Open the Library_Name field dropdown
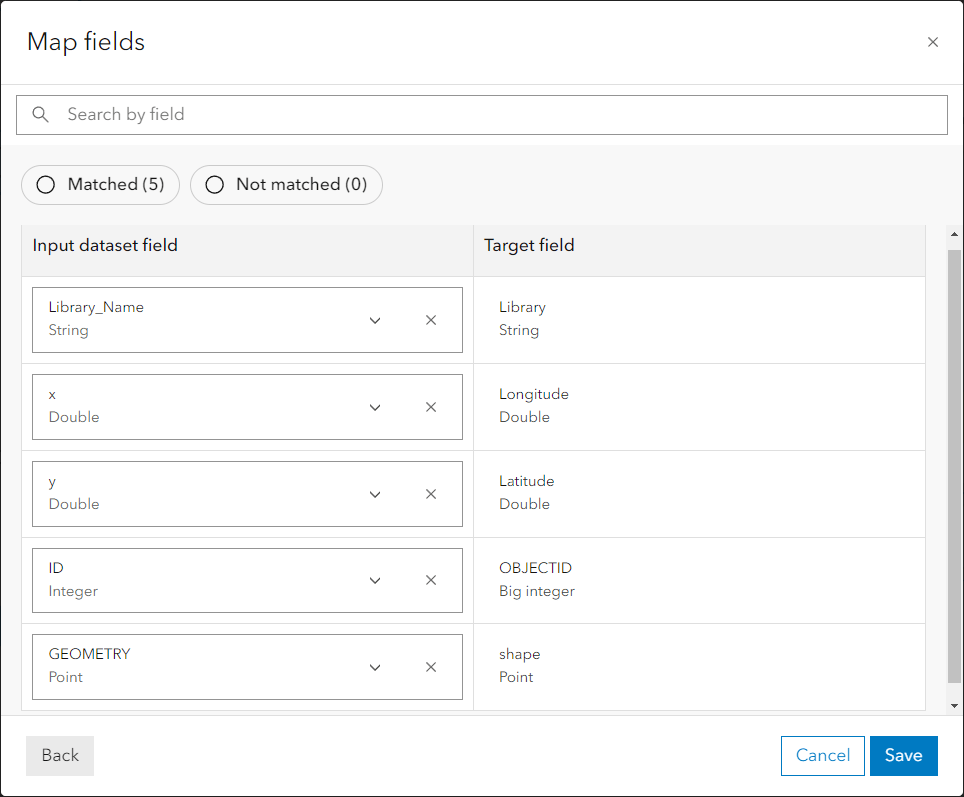This screenshot has height=797, width=964. pyautogui.click(x=375, y=320)
